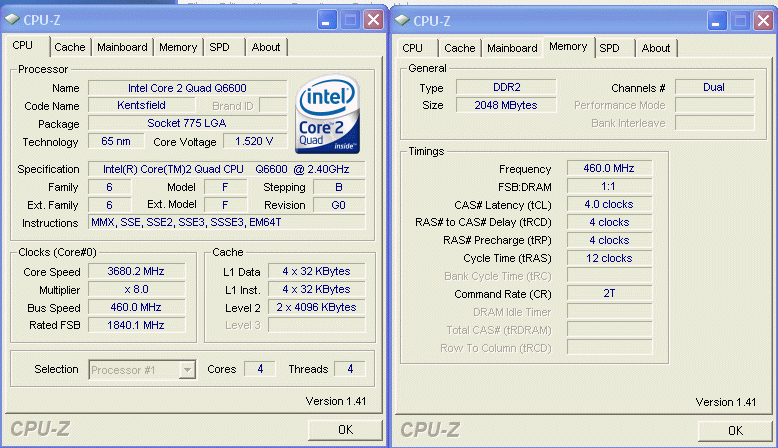Image resolution: width=778 pixels, height=448 pixels.
Task: Click the CPU-Z icon in left window title bar
Action: point(12,20)
